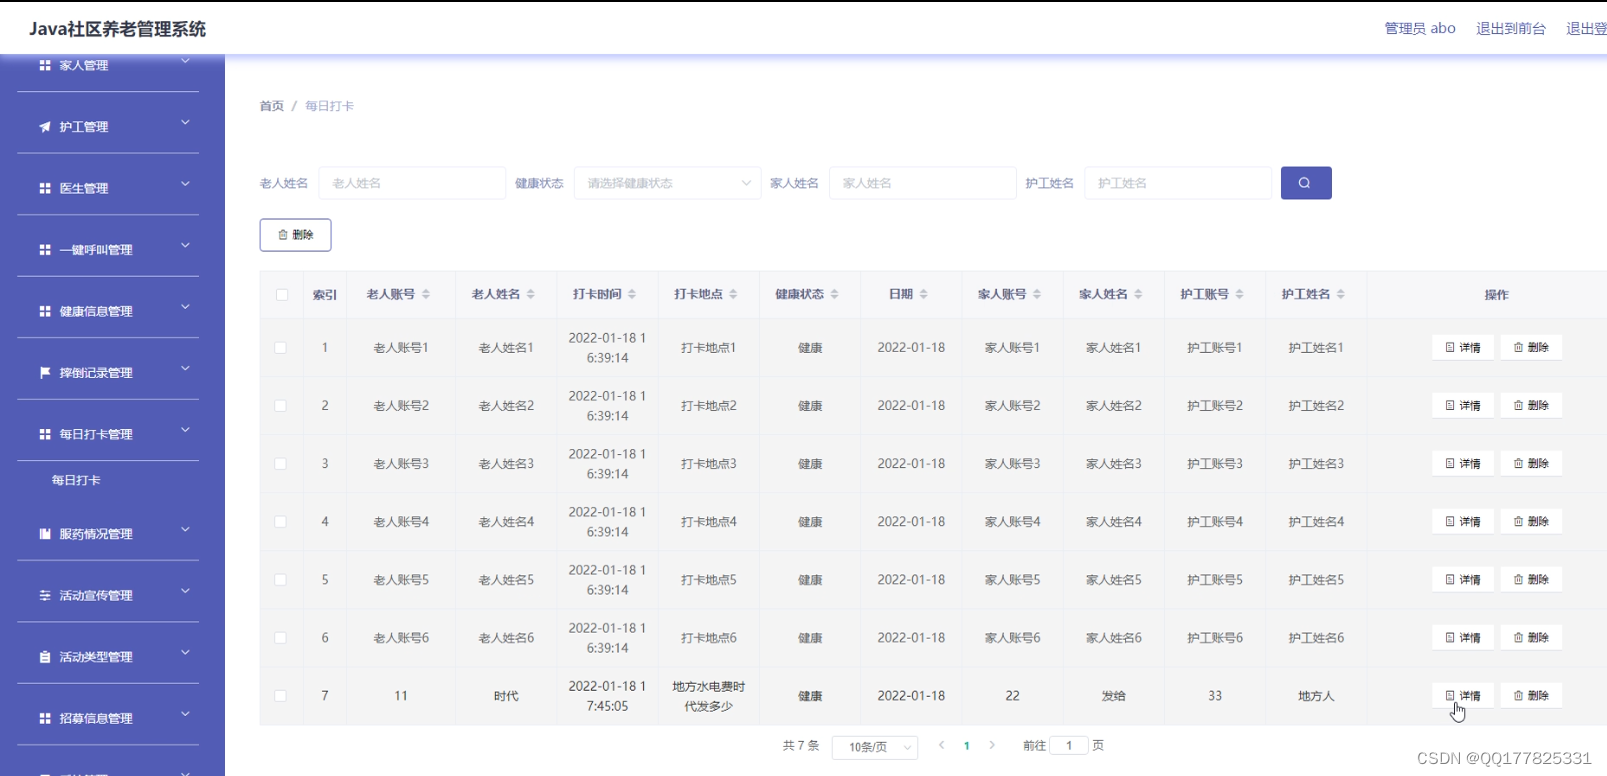Image resolution: width=1607 pixels, height=776 pixels.
Task: Delete row 老人账号6 with 删除
Action: pyautogui.click(x=1531, y=638)
